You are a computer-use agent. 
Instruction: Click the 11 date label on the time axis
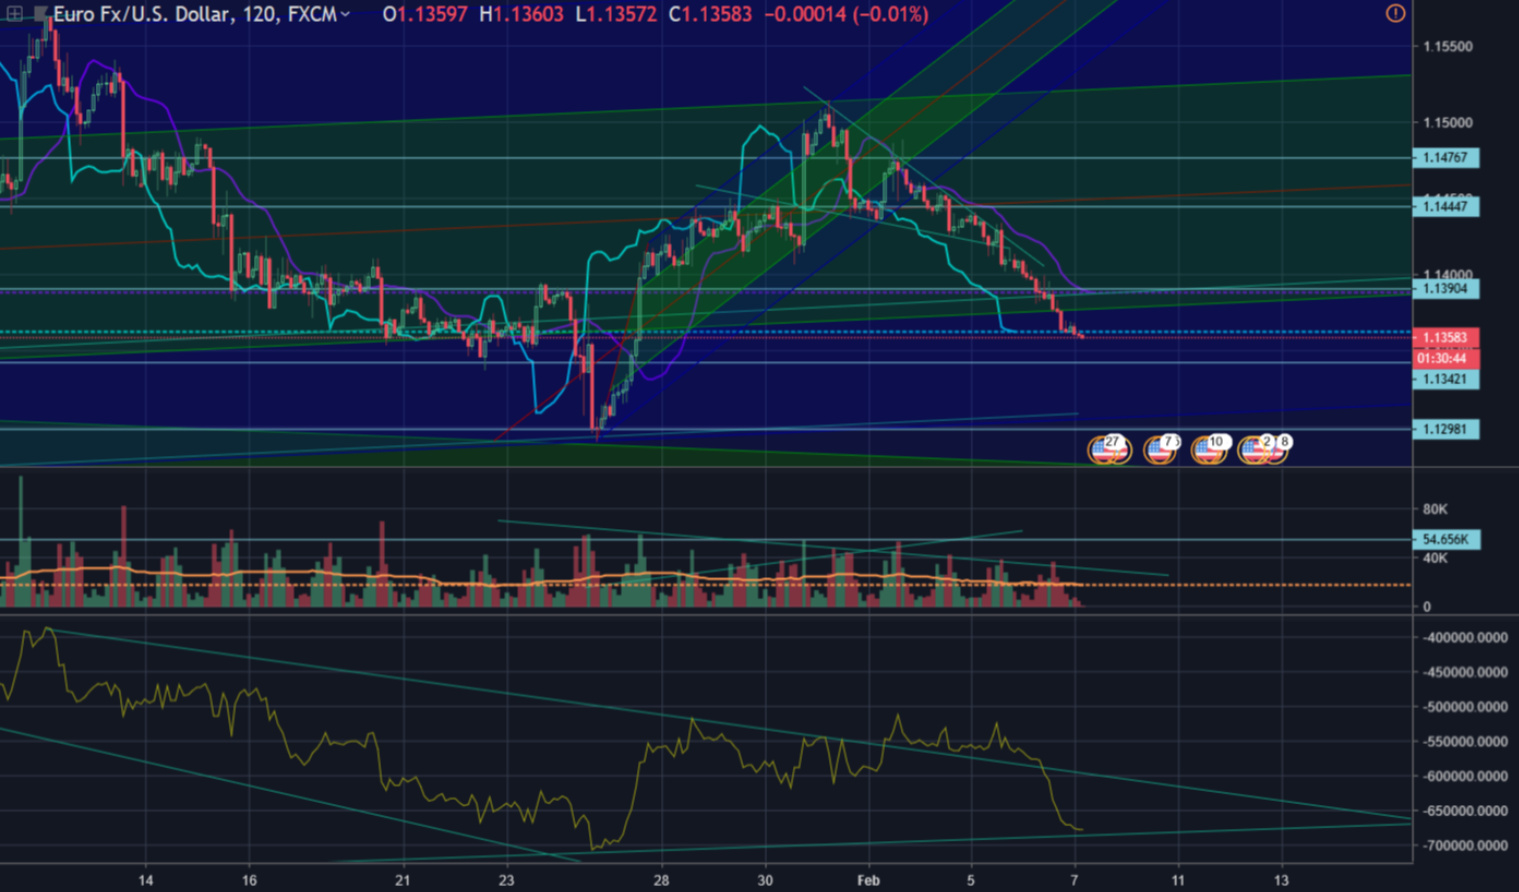click(x=1178, y=881)
